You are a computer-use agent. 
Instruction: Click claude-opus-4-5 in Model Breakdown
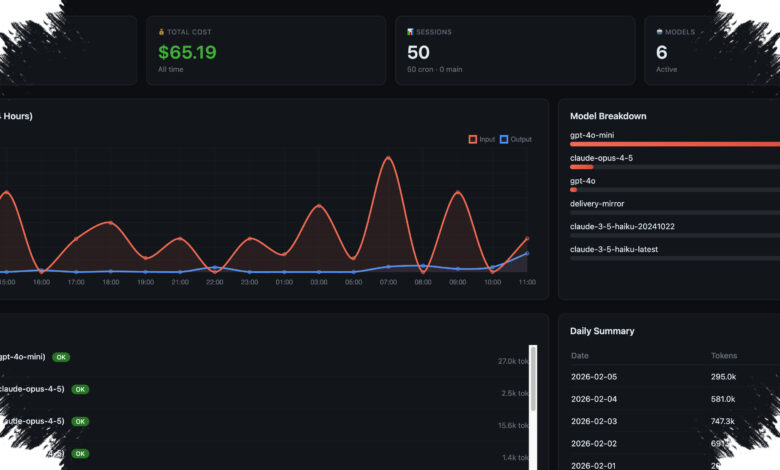tap(601, 158)
